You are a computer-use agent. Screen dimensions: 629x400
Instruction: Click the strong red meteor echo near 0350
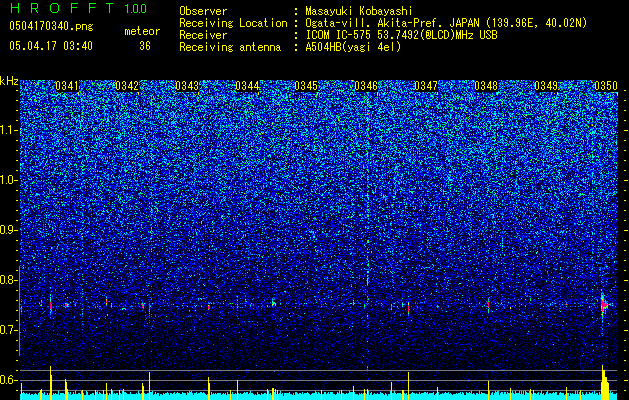[604, 305]
